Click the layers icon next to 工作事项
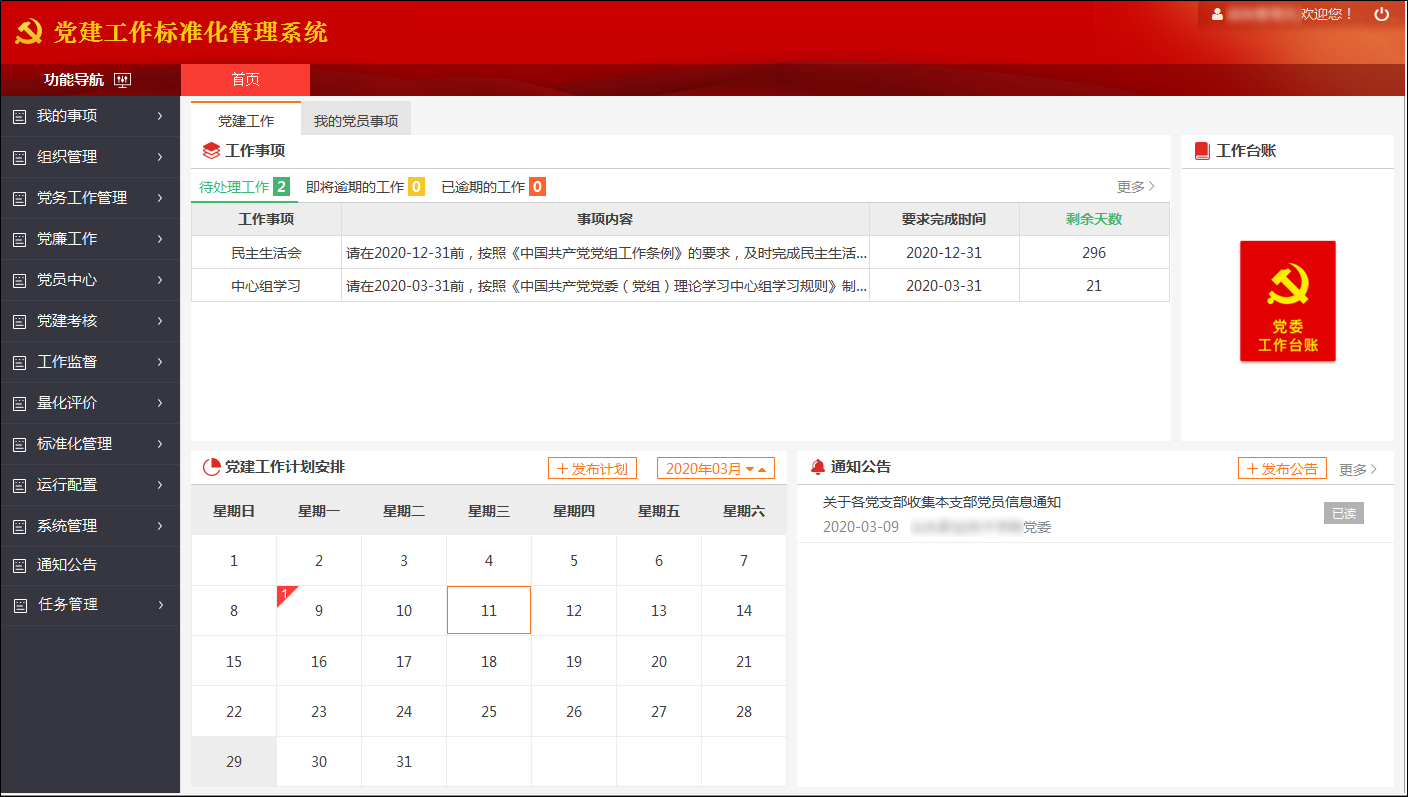Screen dimensions: 1408x797 click(x=211, y=151)
